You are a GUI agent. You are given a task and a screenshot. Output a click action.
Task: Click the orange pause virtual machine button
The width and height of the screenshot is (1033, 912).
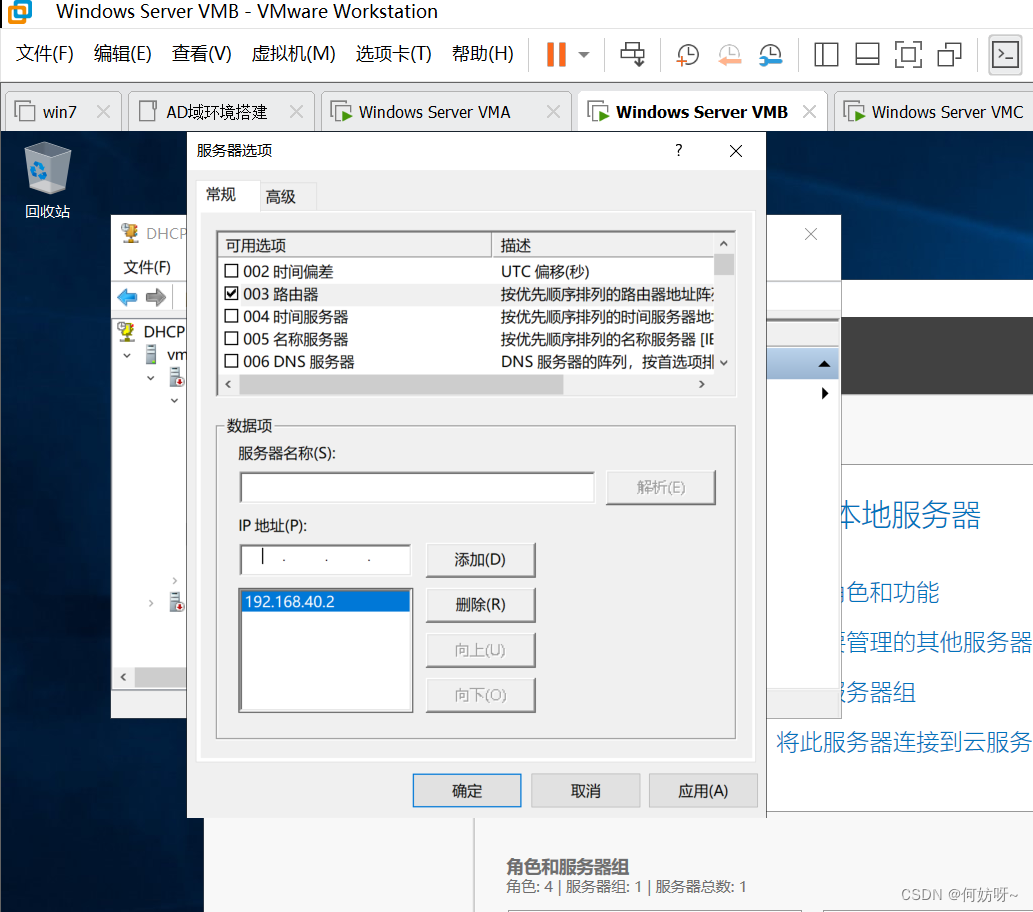pyautogui.click(x=555, y=54)
